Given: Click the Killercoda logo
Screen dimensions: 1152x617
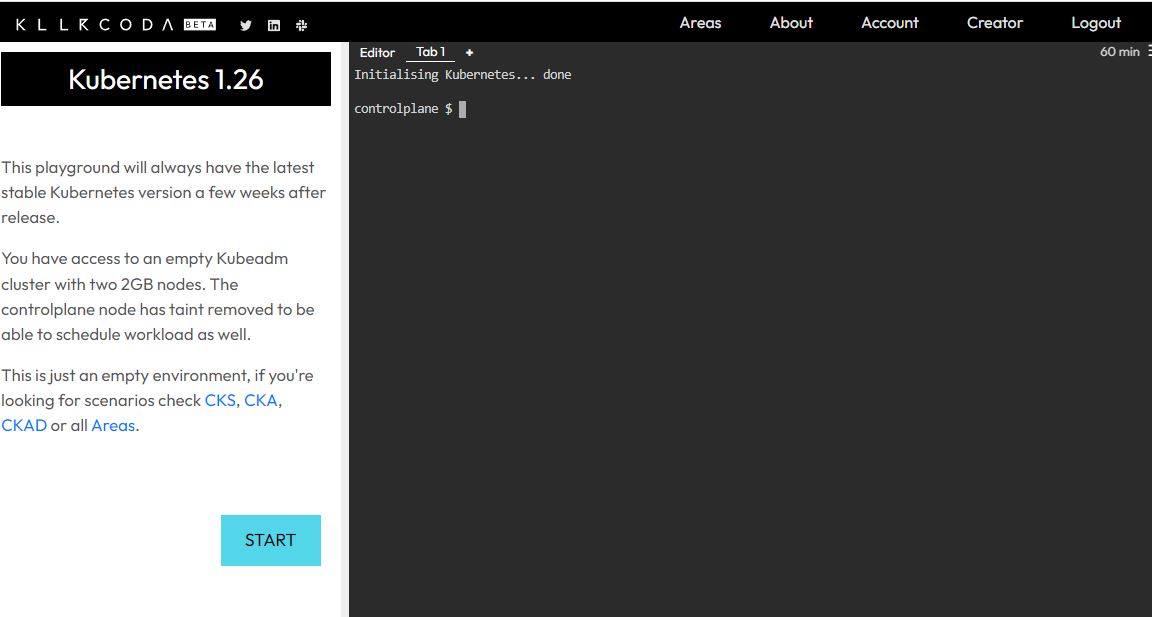Looking at the screenshot, I should tap(95, 24).
